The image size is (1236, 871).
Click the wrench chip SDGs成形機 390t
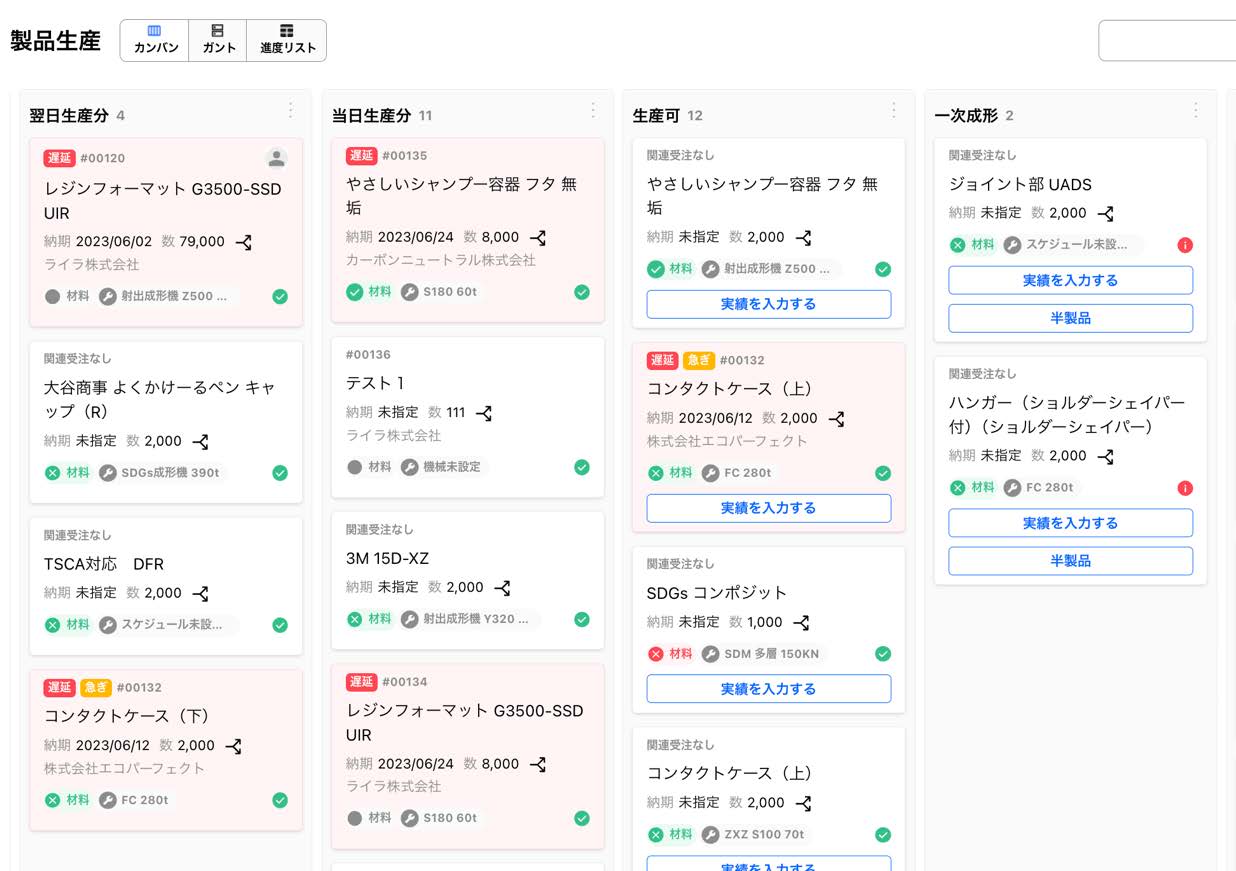(x=160, y=473)
